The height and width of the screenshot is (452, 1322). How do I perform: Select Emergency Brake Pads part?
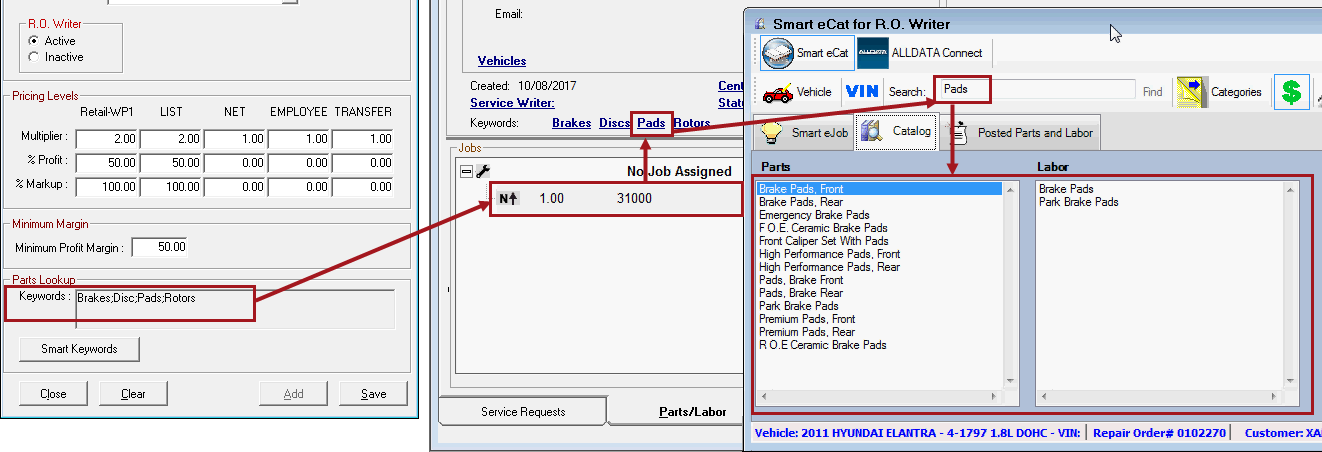pyautogui.click(x=814, y=215)
